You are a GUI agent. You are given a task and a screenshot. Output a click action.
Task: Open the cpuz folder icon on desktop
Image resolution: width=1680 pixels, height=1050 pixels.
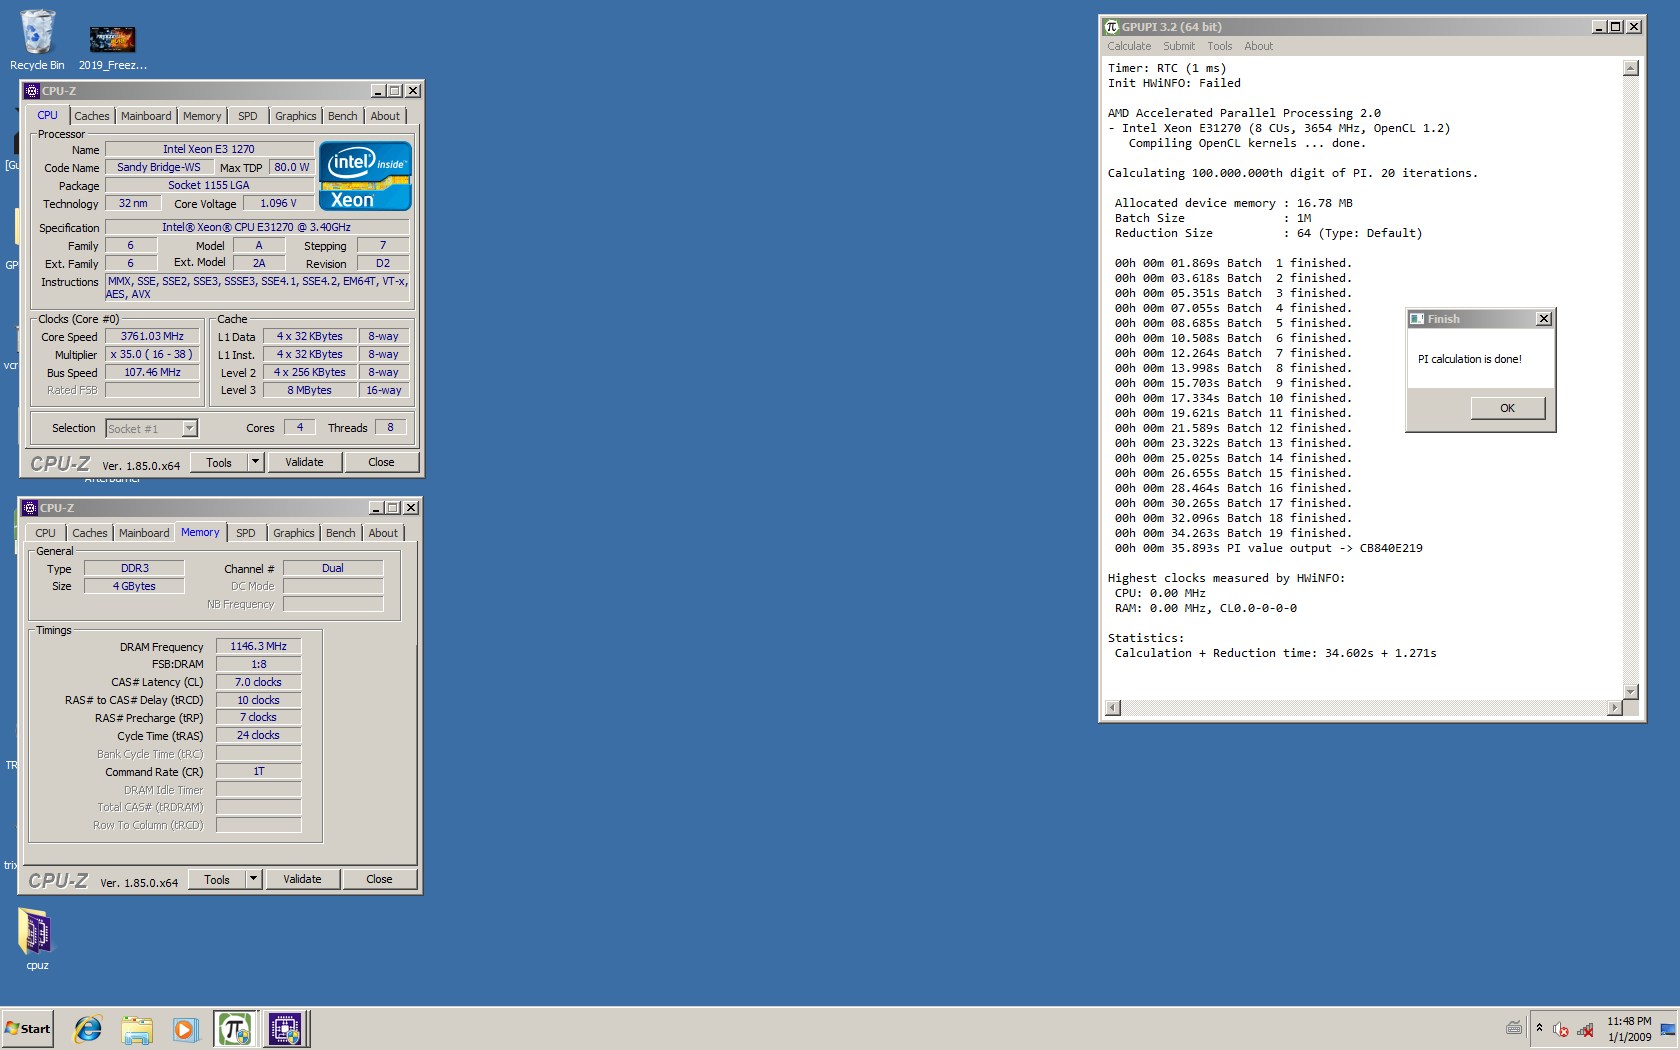[37, 938]
